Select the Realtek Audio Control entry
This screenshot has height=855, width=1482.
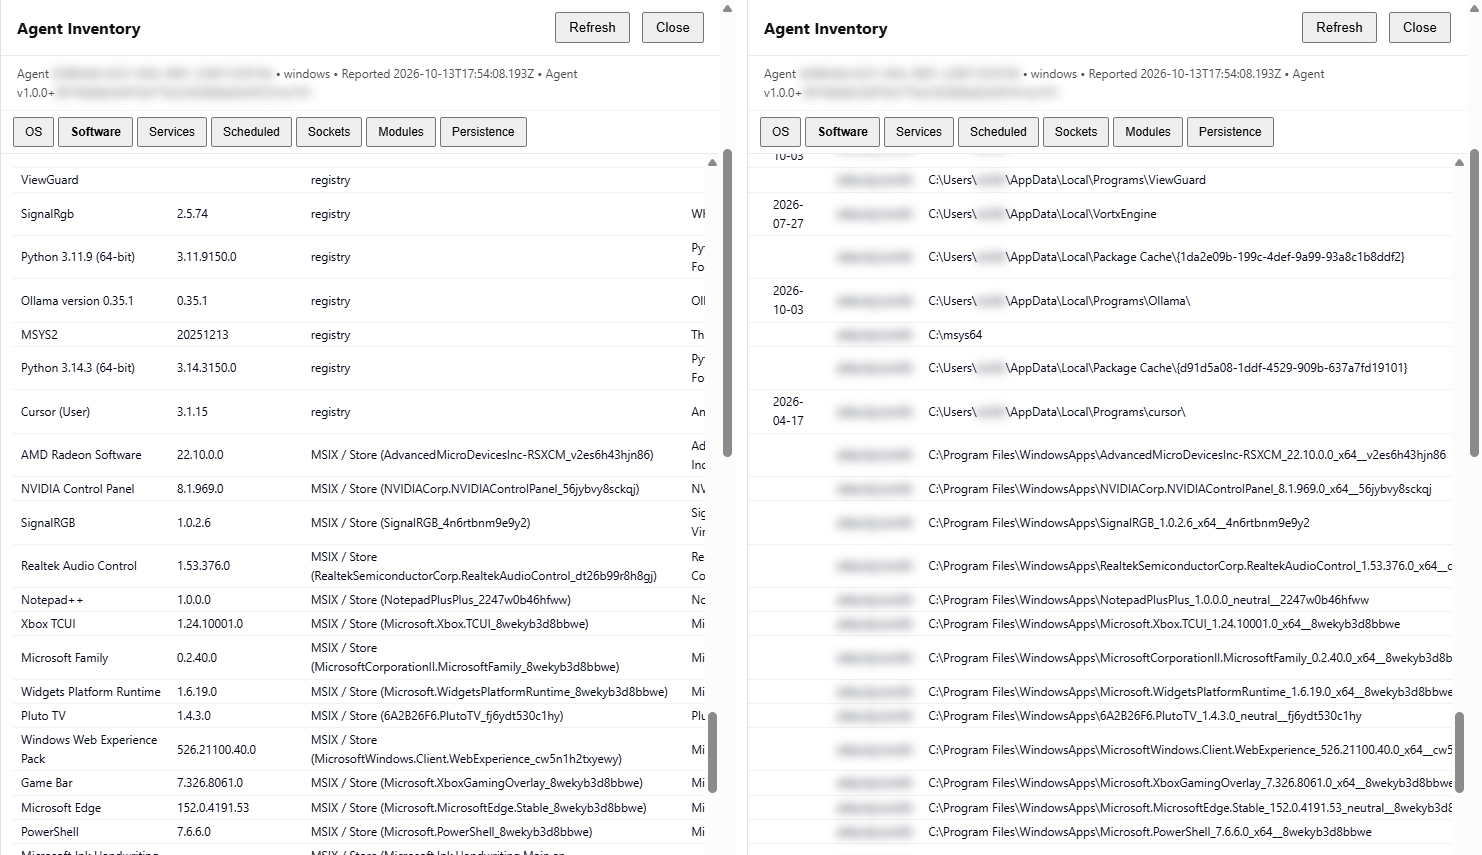coord(79,566)
